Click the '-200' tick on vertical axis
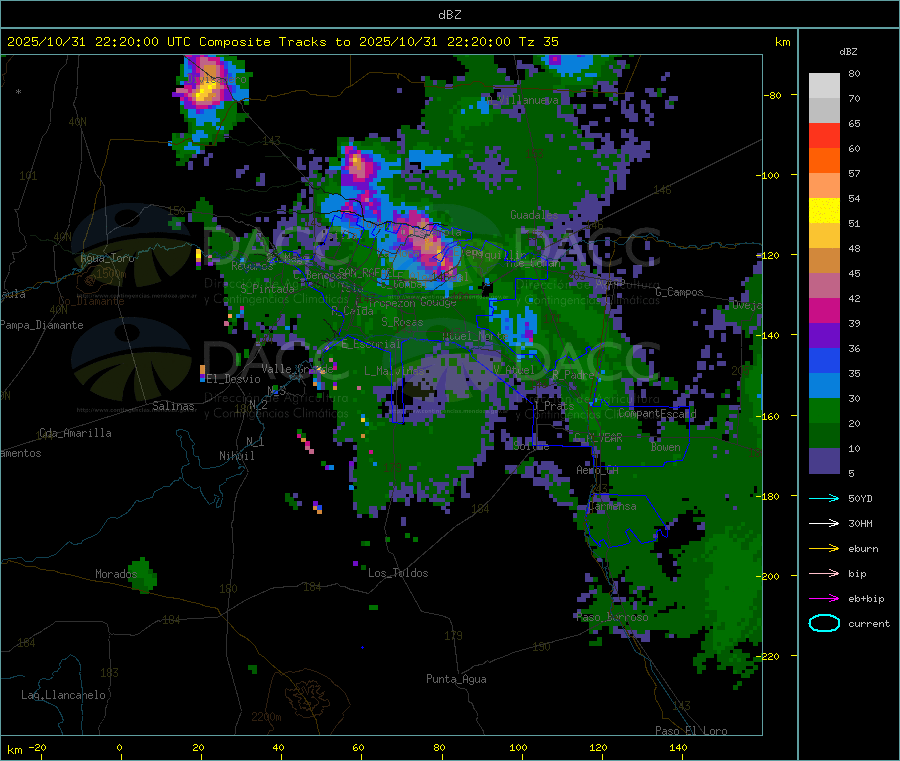 click(767, 576)
